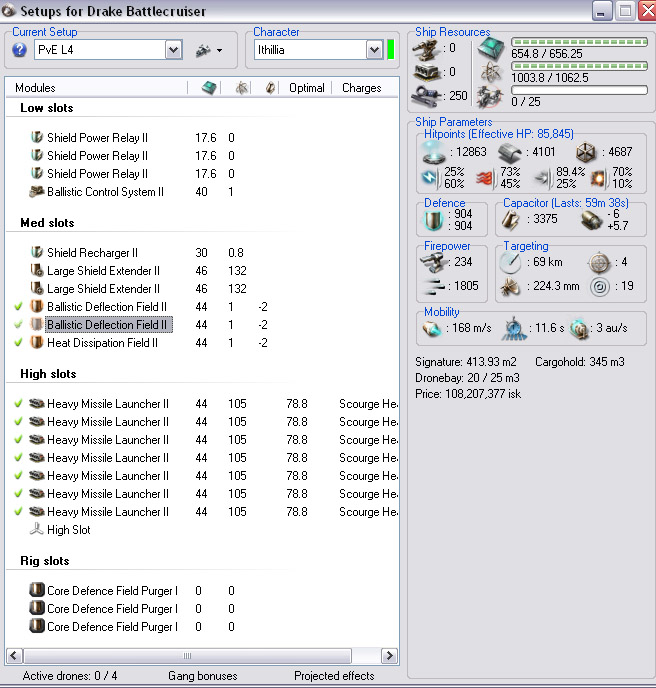Click the Active drones: 0 / 4 label
Image resolution: width=656 pixels, height=688 pixels.
click(70, 676)
